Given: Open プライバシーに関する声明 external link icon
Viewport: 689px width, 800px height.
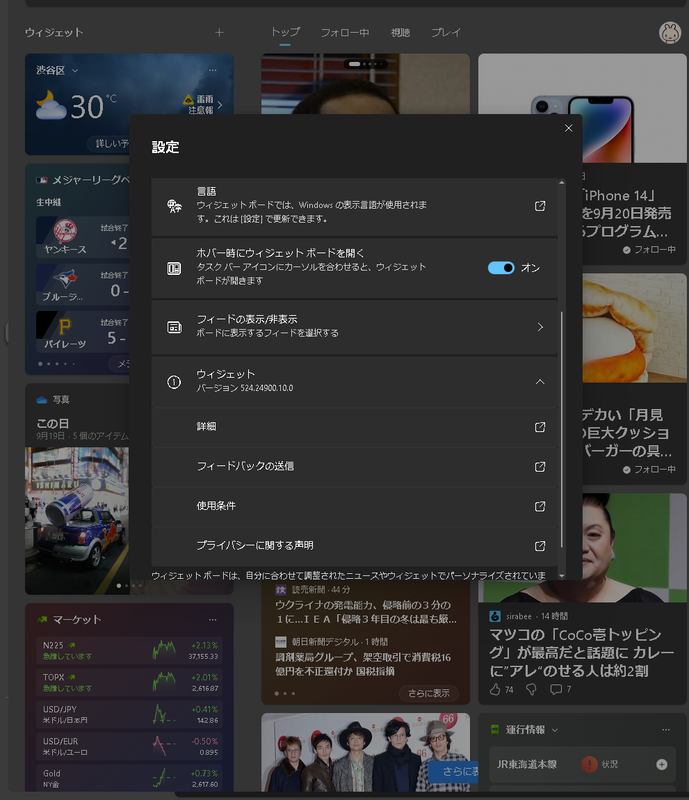Looking at the screenshot, I should (x=539, y=546).
